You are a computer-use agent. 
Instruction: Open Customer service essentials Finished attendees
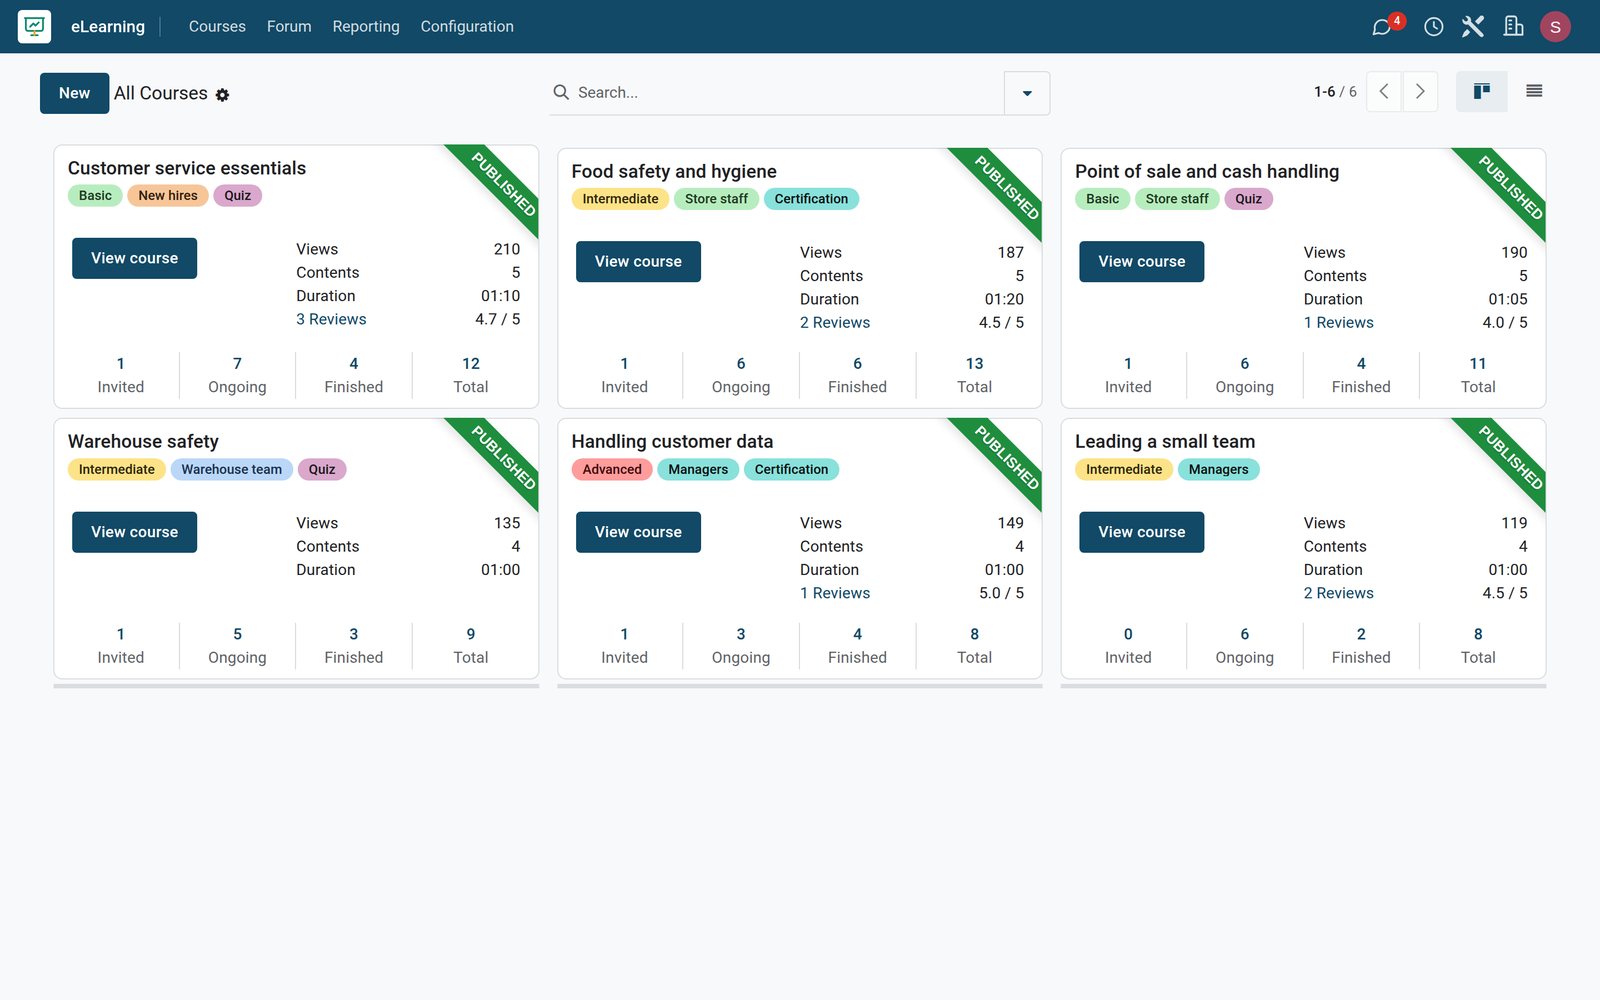point(354,375)
